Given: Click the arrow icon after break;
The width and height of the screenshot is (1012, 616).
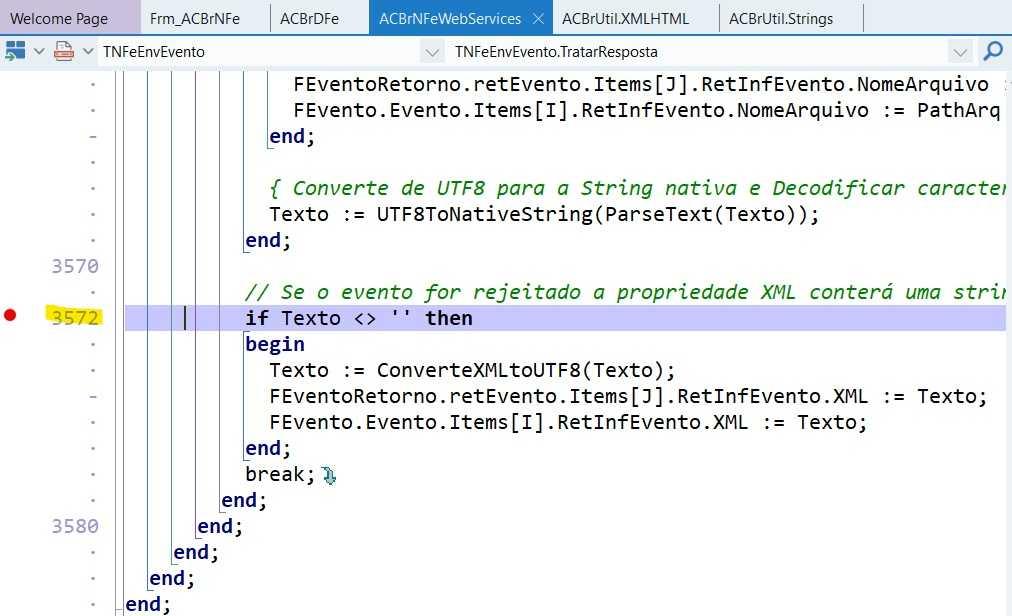Looking at the screenshot, I should pyautogui.click(x=329, y=476).
